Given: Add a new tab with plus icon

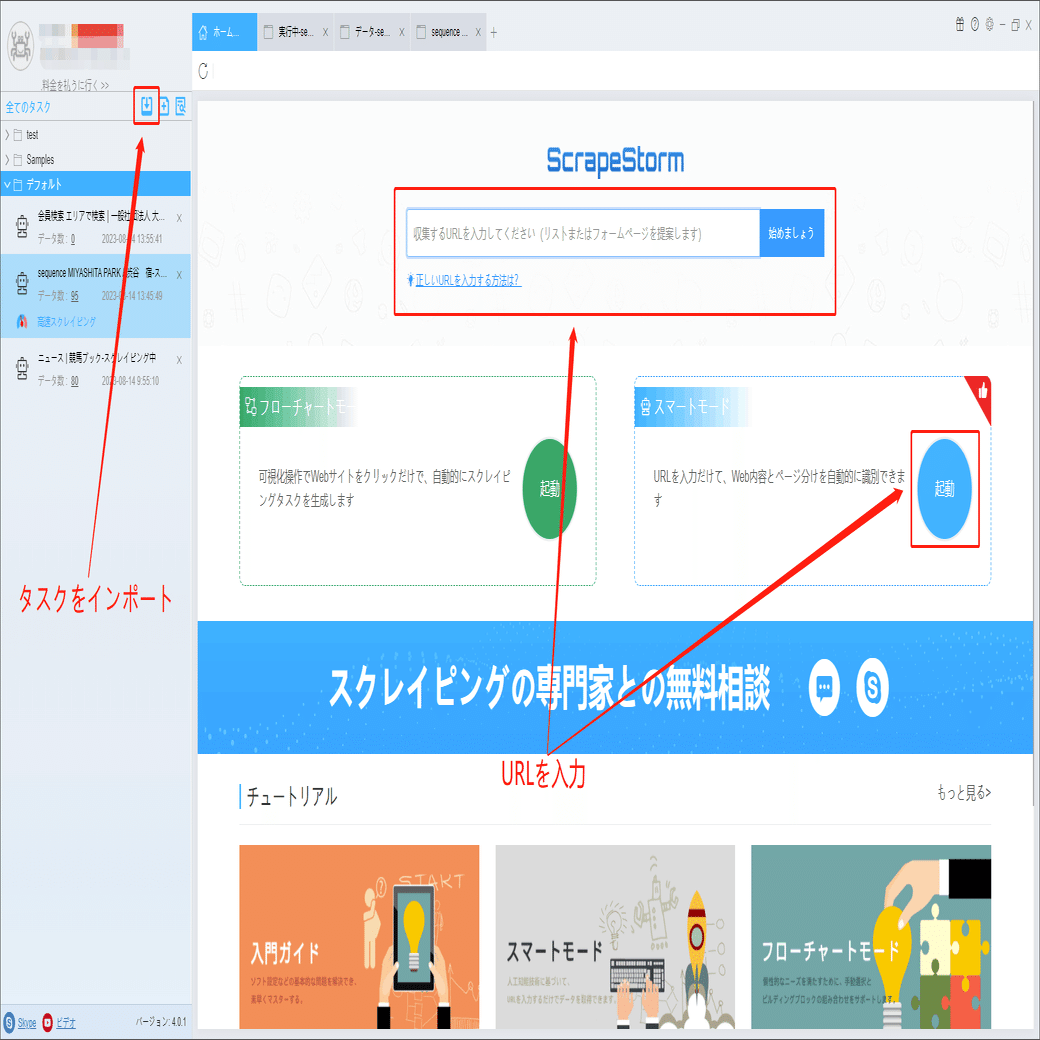Looking at the screenshot, I should (493, 32).
